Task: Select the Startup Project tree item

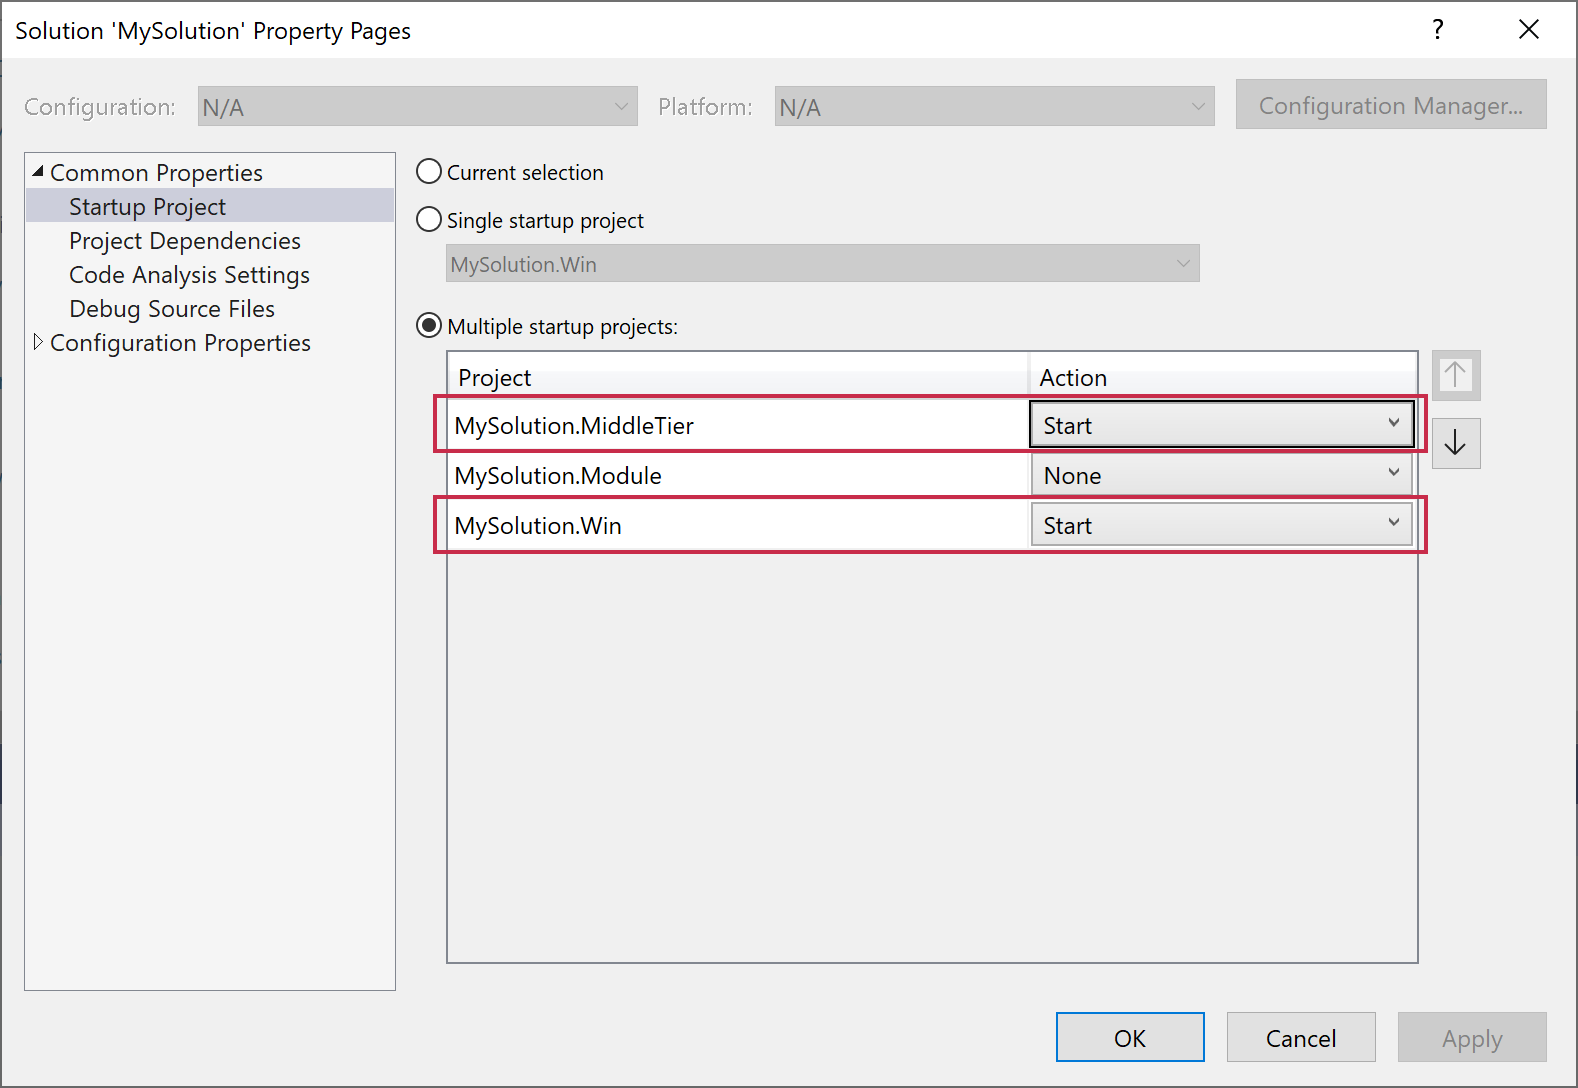Action: [x=147, y=207]
